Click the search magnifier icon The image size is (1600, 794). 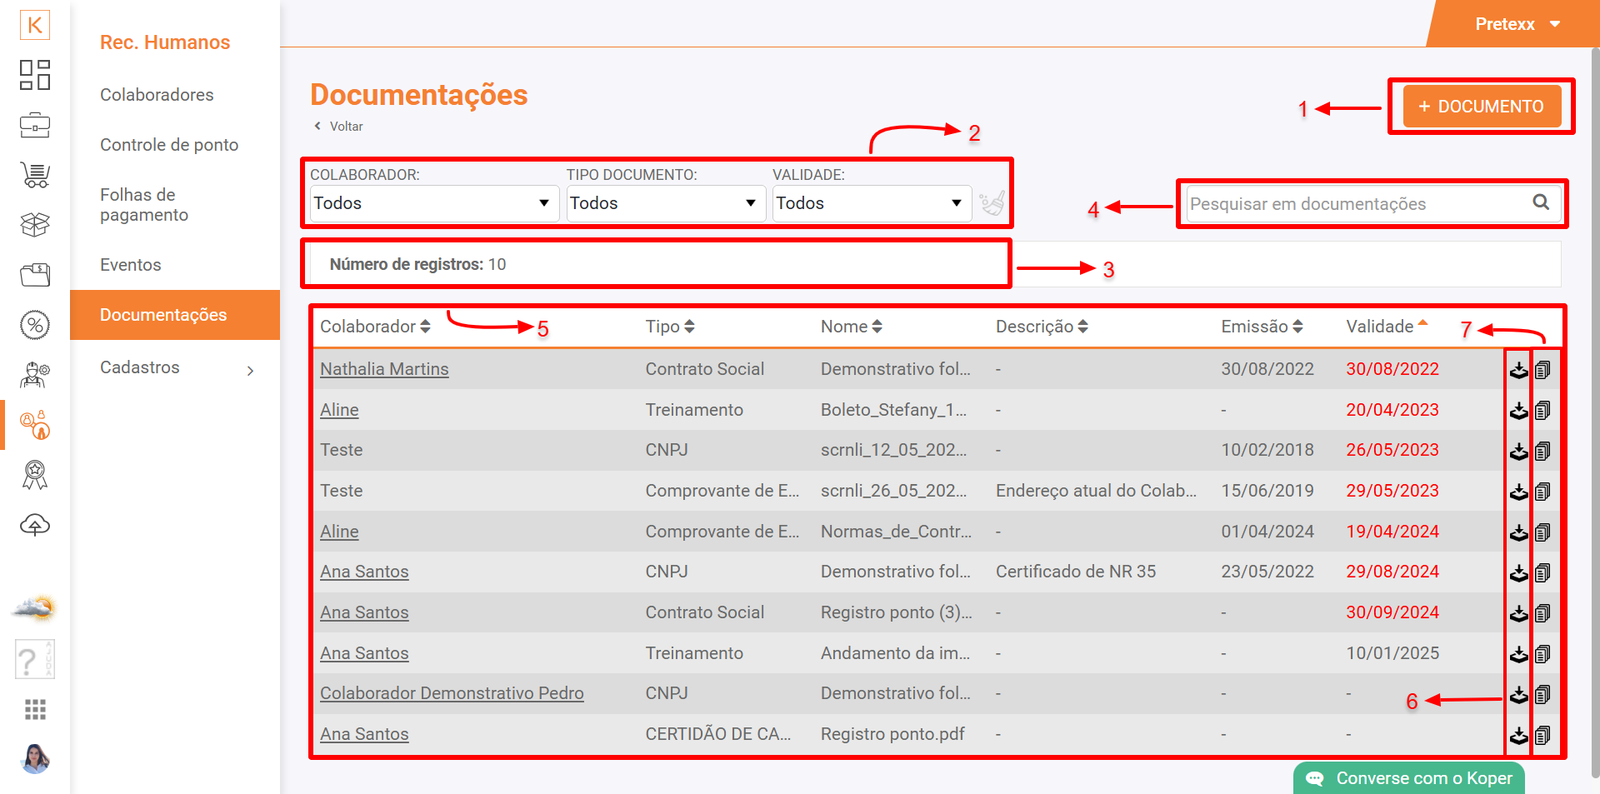tap(1541, 203)
